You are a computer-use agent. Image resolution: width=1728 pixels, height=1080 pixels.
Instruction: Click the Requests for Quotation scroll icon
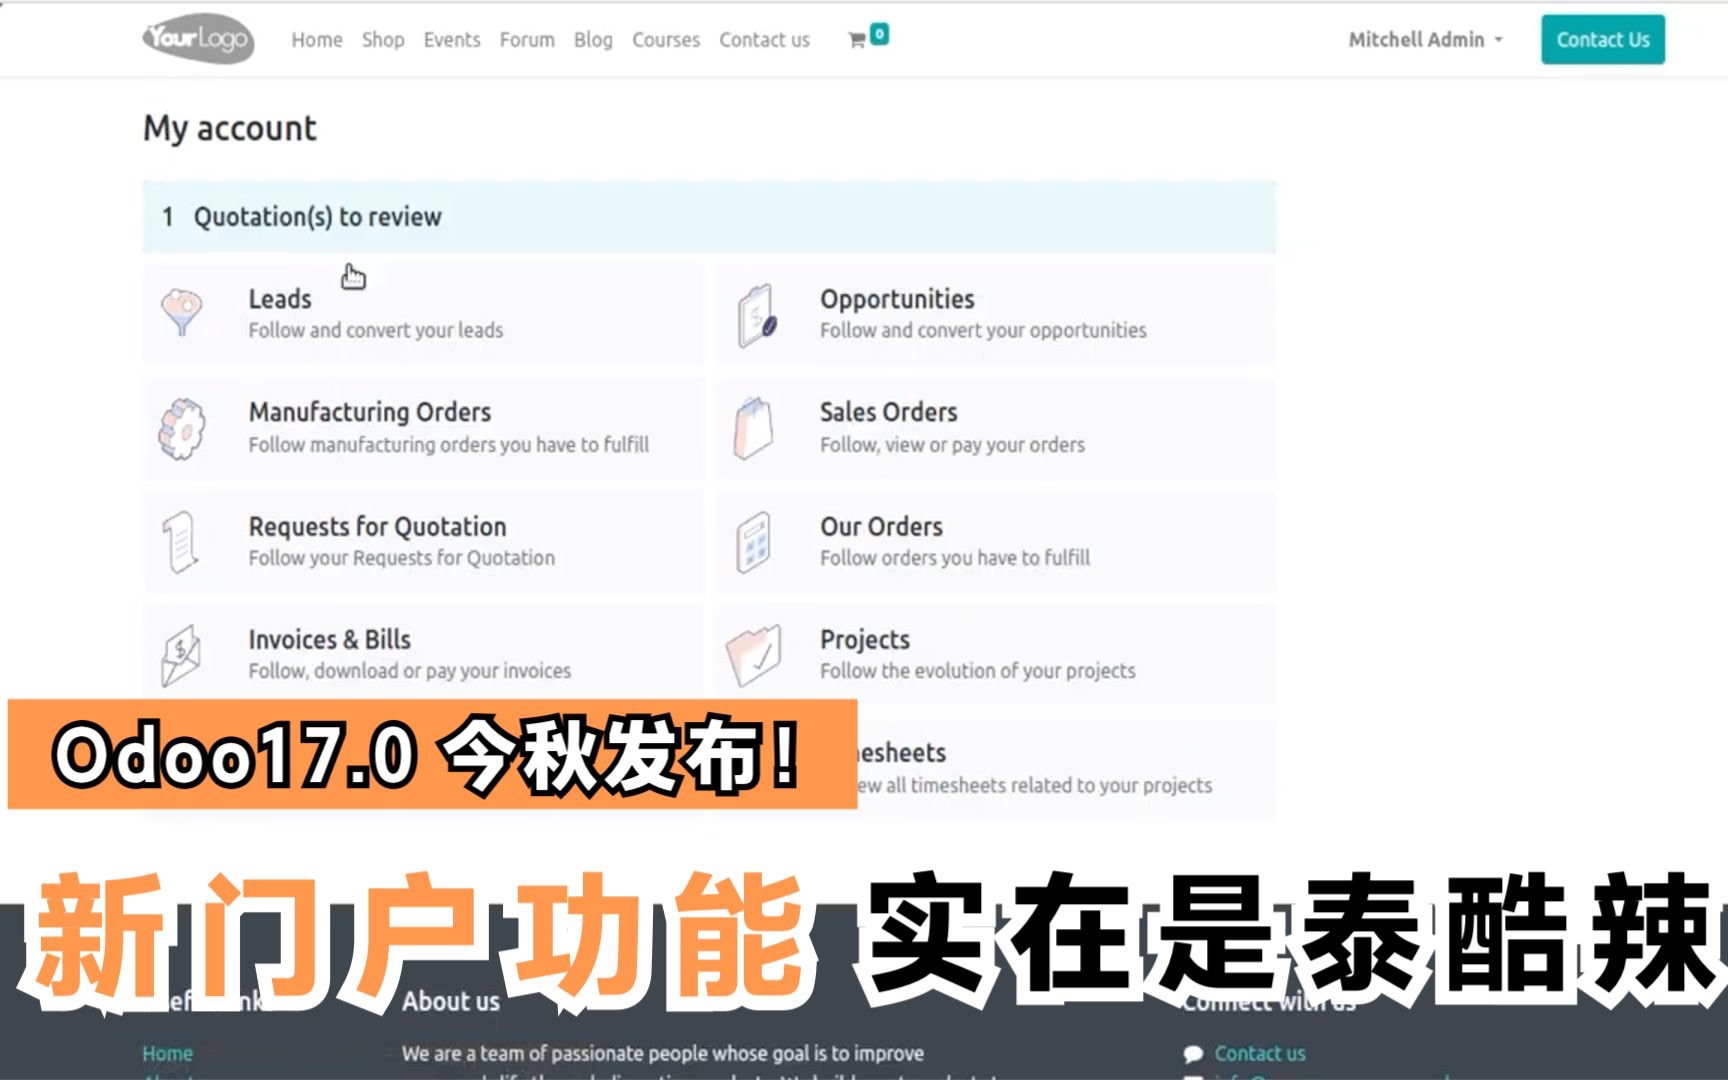(181, 542)
